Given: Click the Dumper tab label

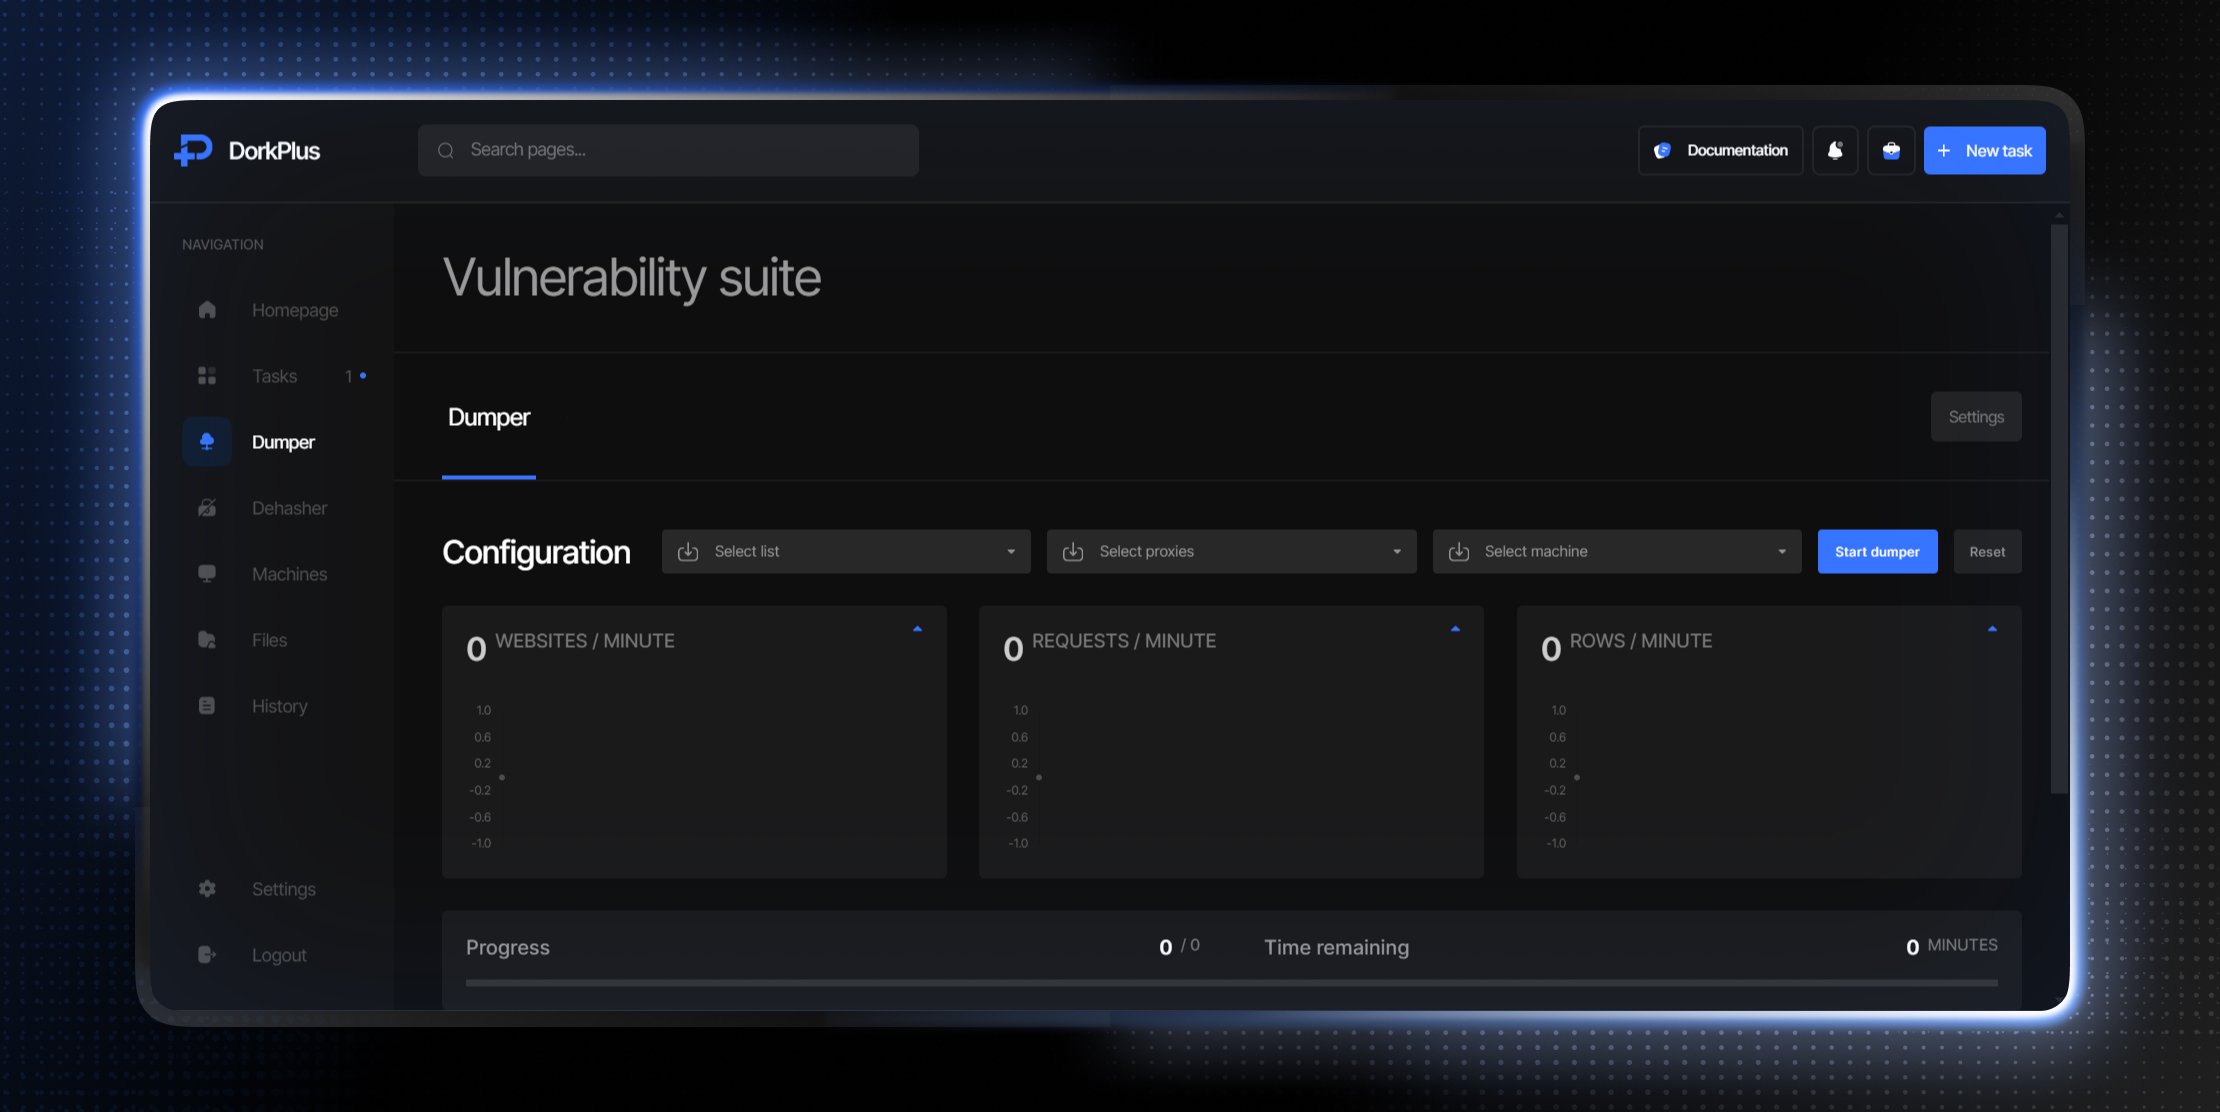Looking at the screenshot, I should pyautogui.click(x=488, y=416).
